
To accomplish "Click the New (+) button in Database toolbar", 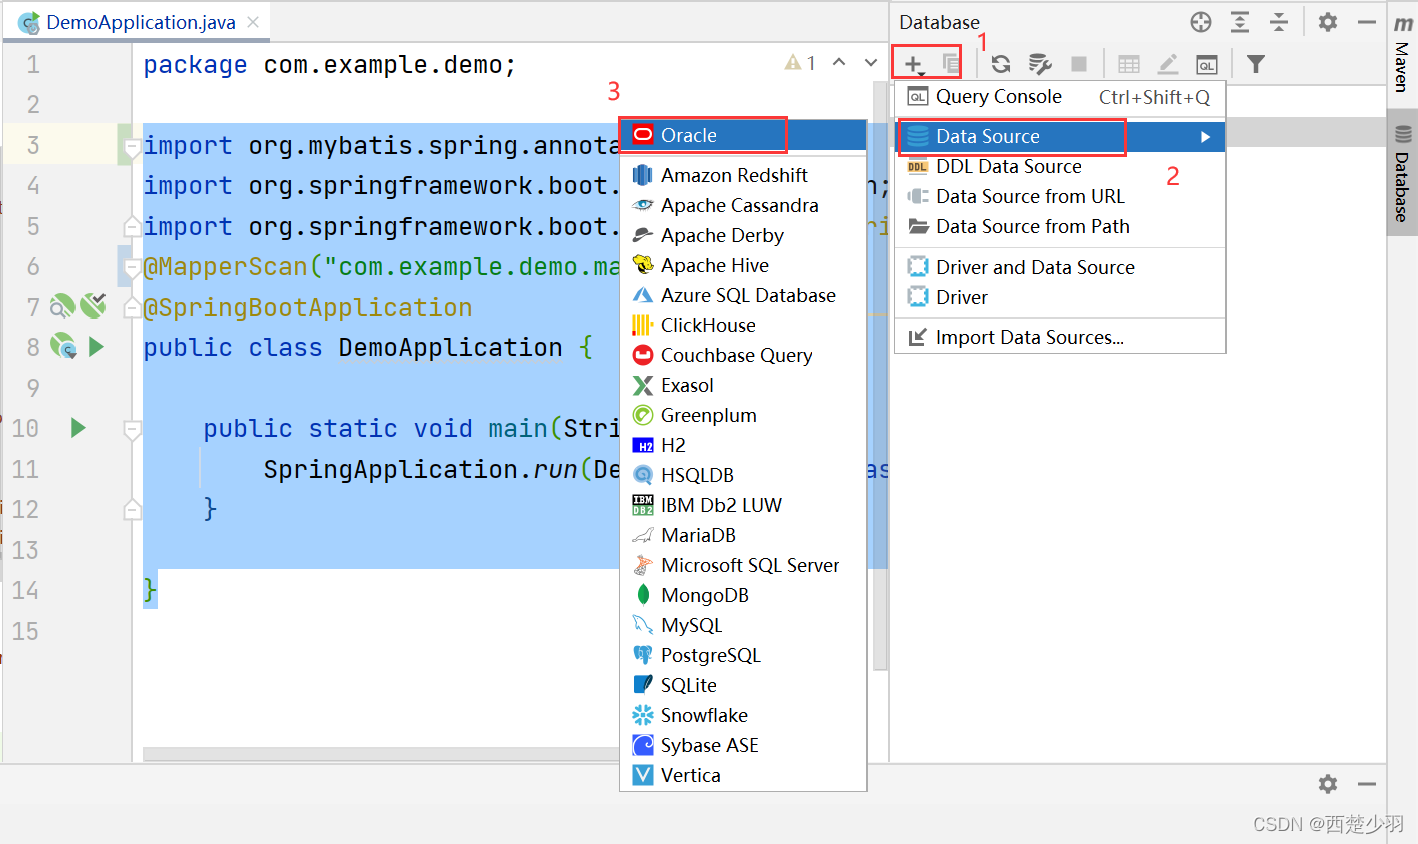I will 914,65.
